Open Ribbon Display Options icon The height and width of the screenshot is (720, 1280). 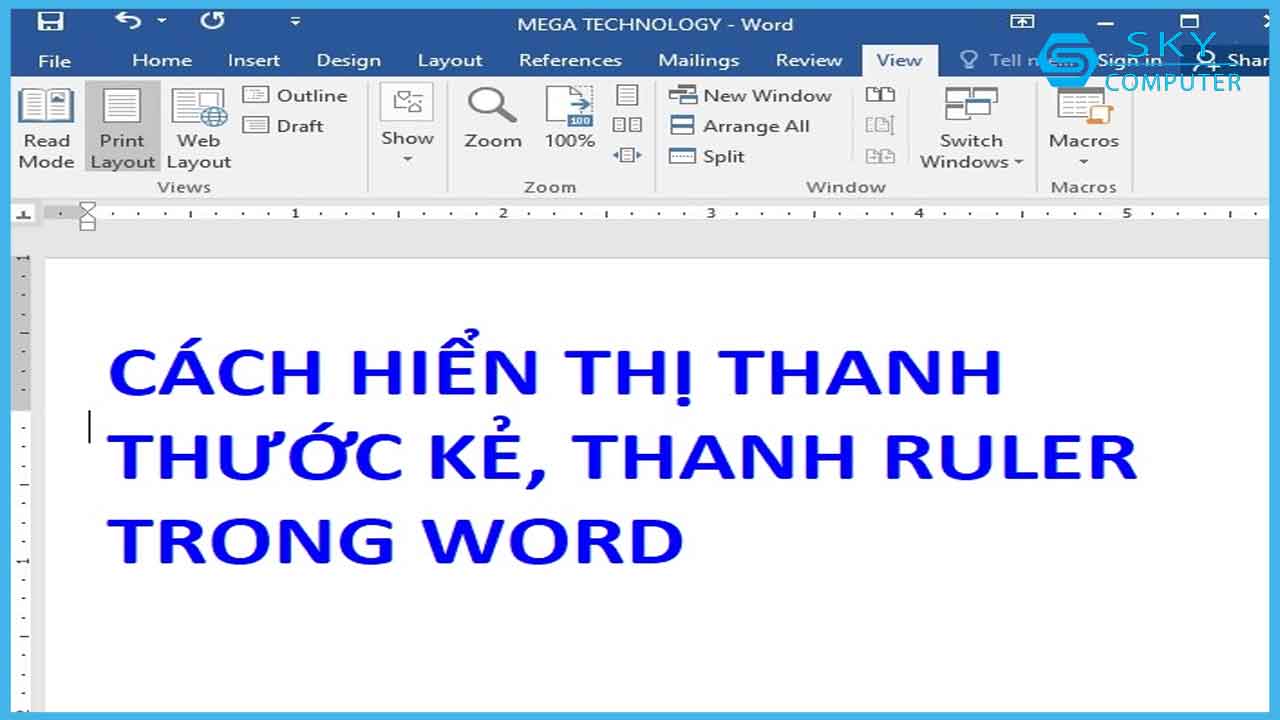(x=1022, y=21)
